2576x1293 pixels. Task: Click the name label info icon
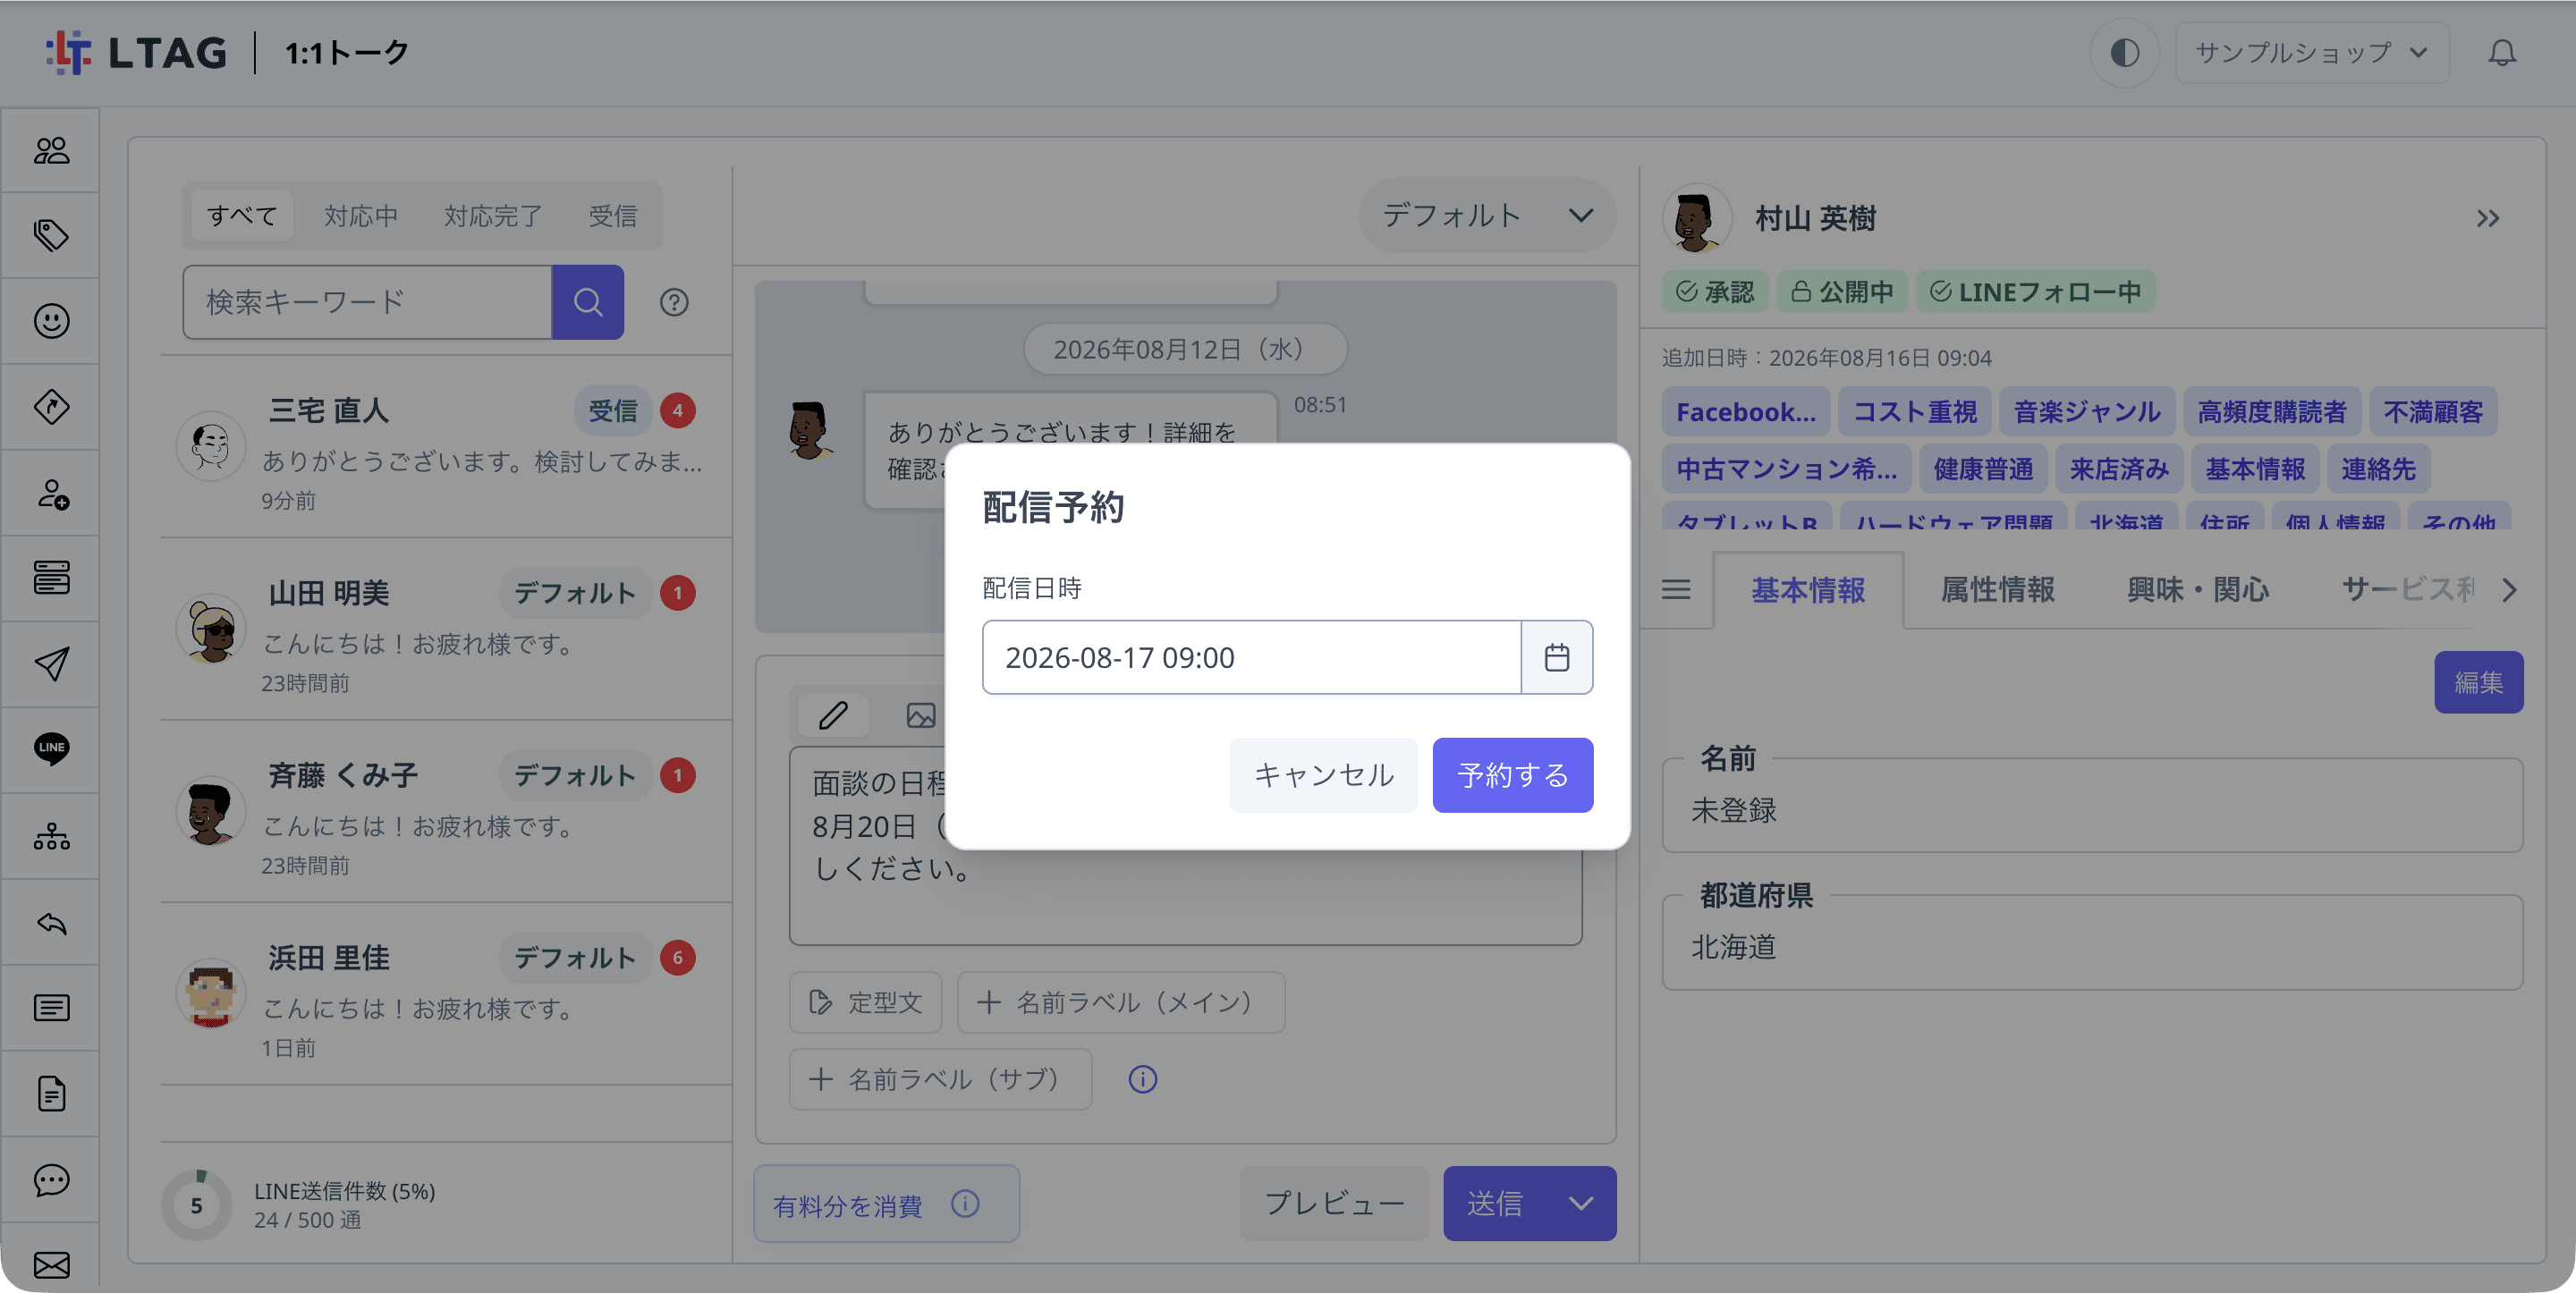point(1142,1079)
